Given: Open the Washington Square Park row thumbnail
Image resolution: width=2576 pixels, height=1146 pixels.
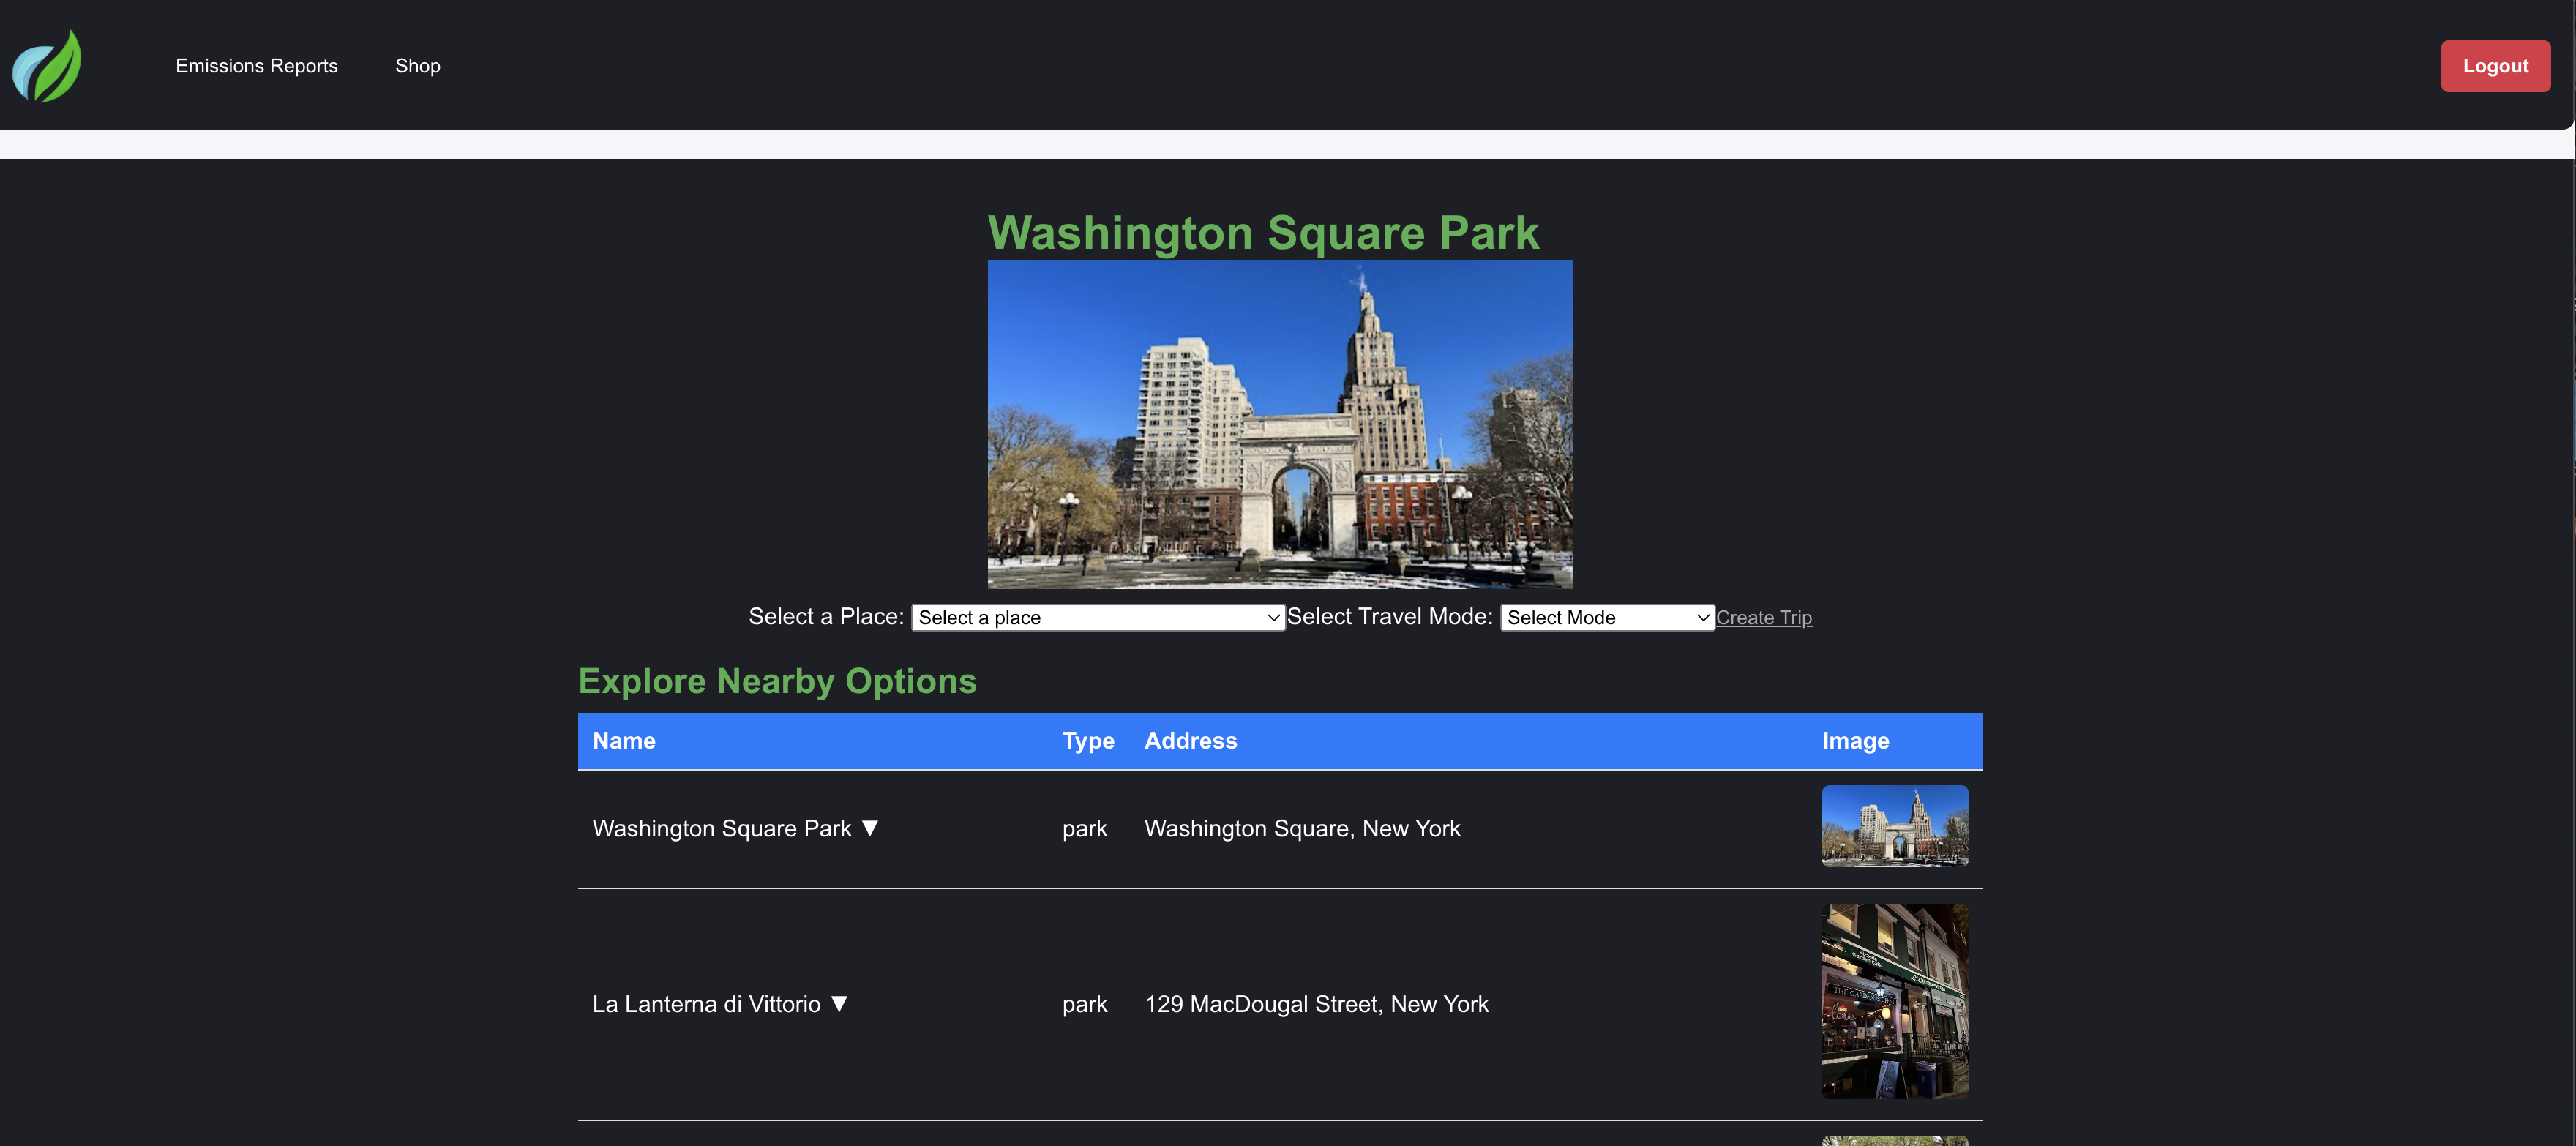Looking at the screenshot, I should [x=1894, y=825].
